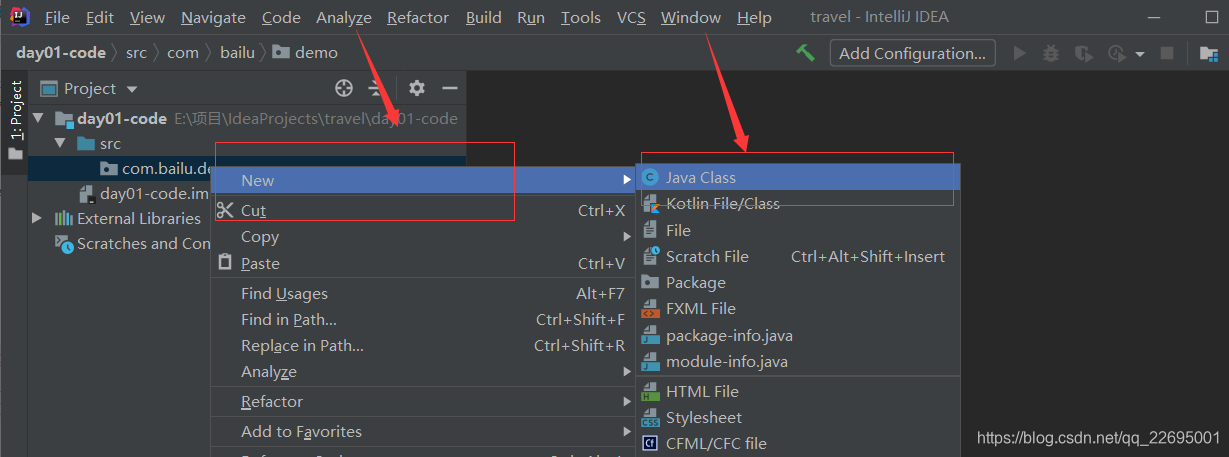
Task: Click the module-info.java file icon
Action: point(650,361)
